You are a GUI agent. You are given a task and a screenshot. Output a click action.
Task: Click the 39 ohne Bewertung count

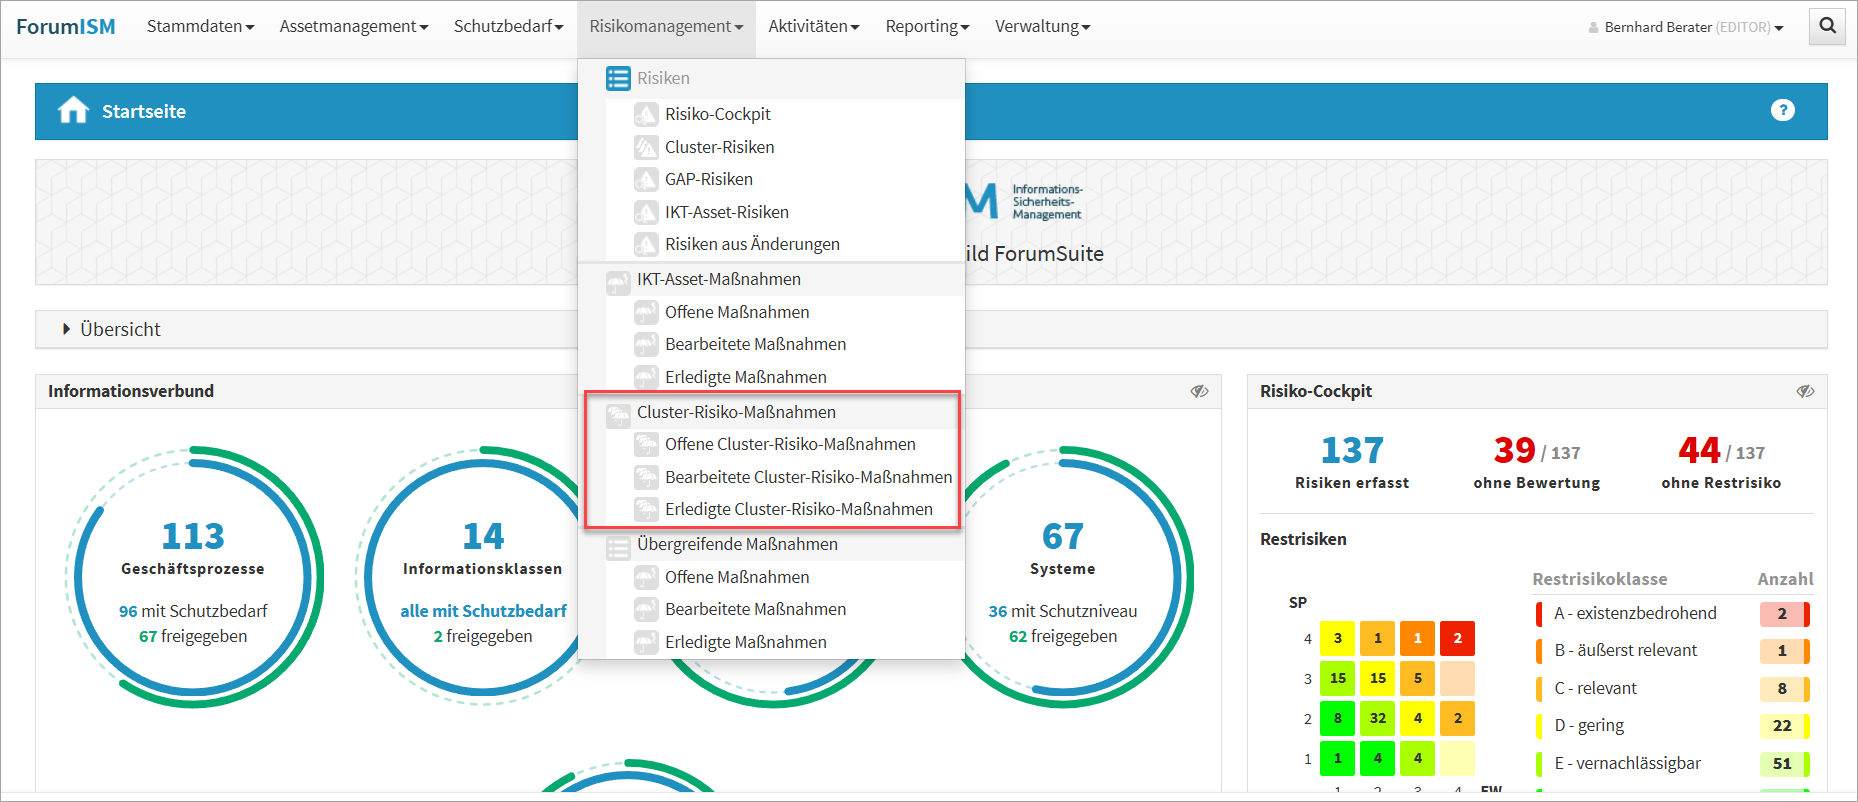(1514, 451)
